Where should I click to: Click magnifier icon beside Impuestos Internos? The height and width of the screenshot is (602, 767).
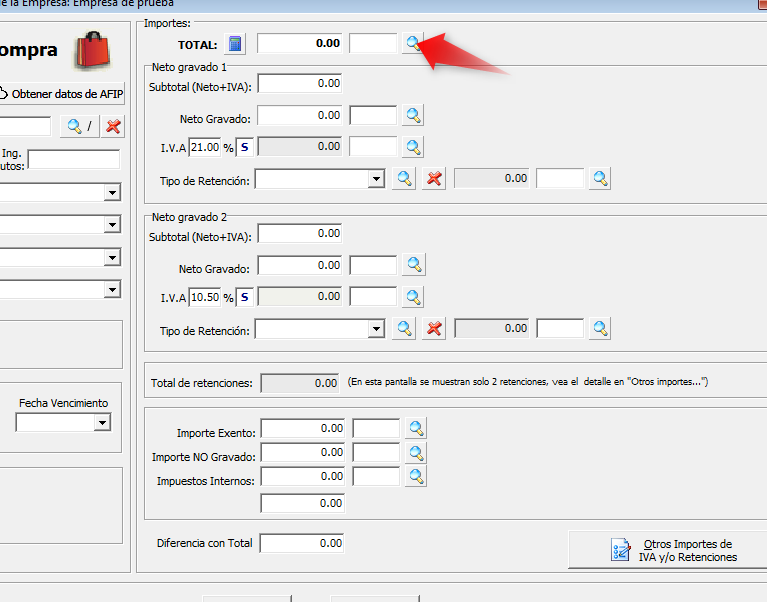pos(415,477)
